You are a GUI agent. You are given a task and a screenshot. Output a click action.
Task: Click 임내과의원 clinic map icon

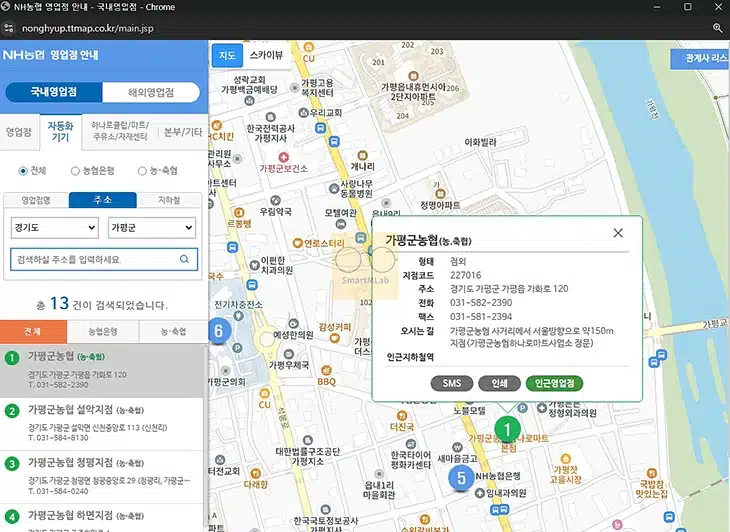coord(480,493)
